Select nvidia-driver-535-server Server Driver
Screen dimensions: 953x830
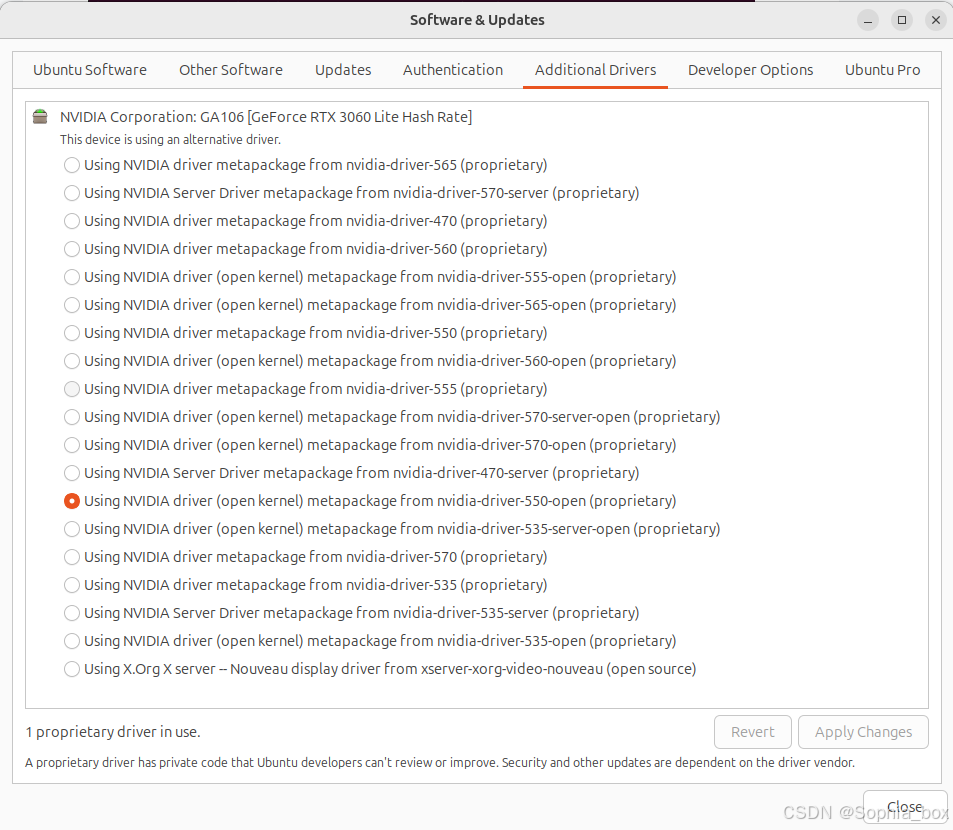351,612
